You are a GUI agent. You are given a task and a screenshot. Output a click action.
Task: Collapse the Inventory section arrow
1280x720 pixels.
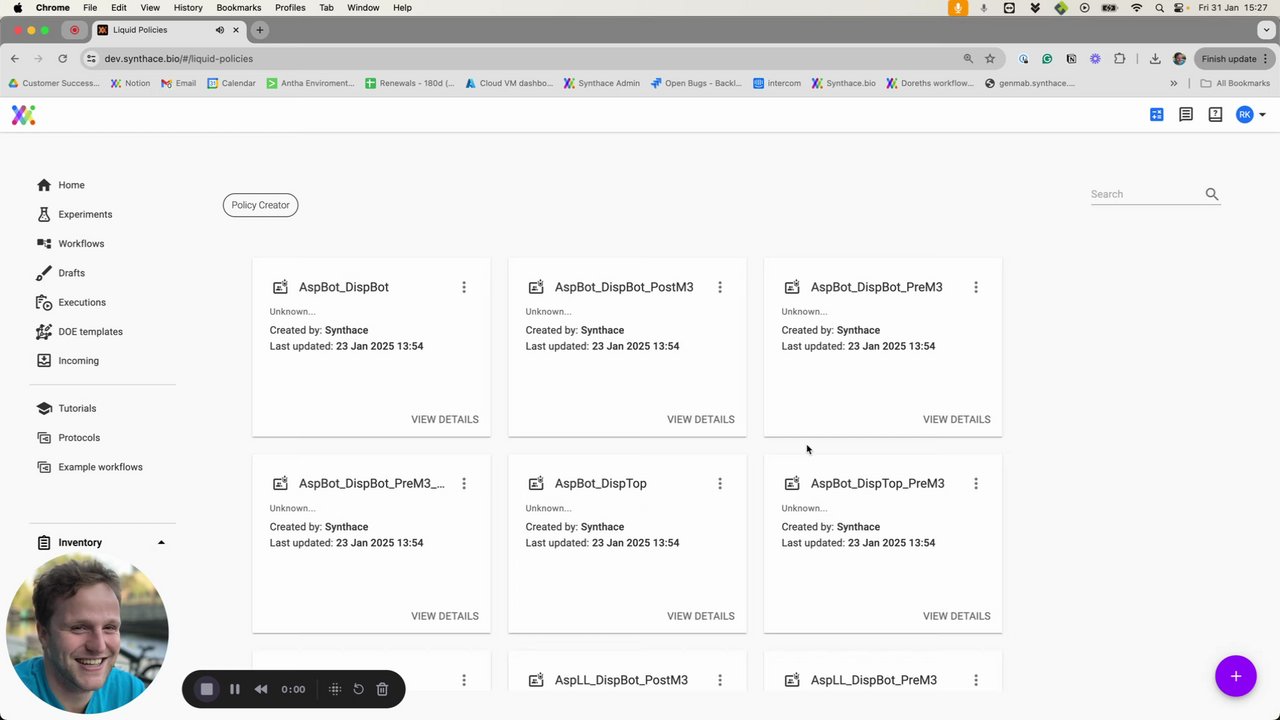point(161,543)
